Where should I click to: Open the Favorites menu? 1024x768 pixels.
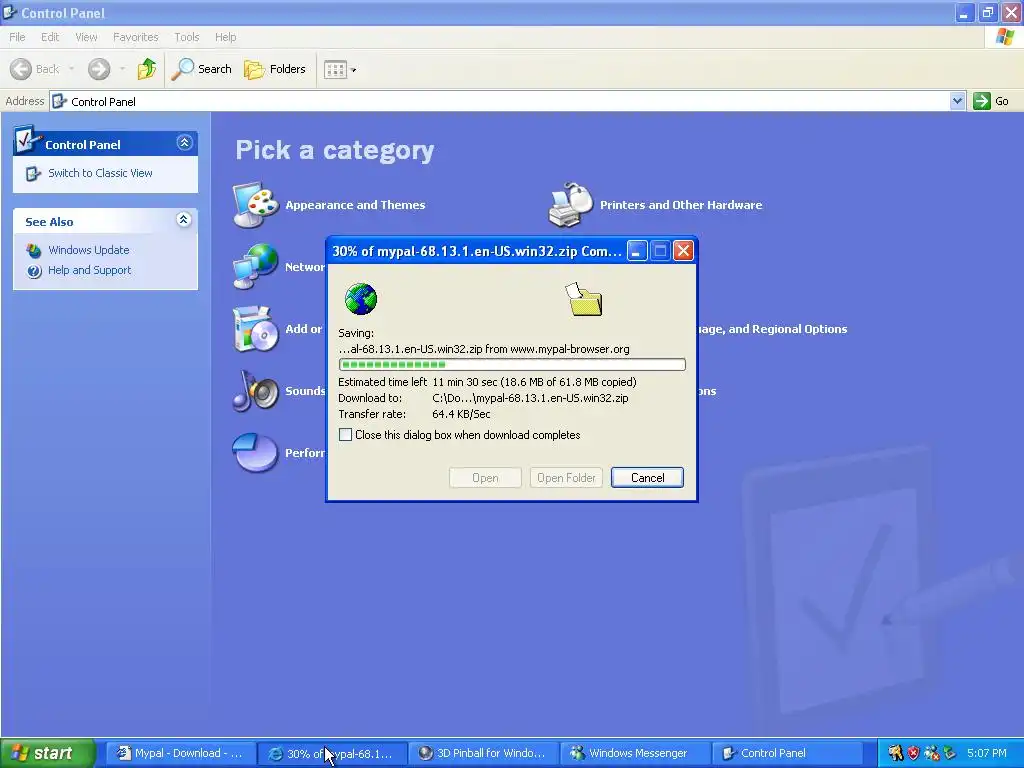point(135,37)
